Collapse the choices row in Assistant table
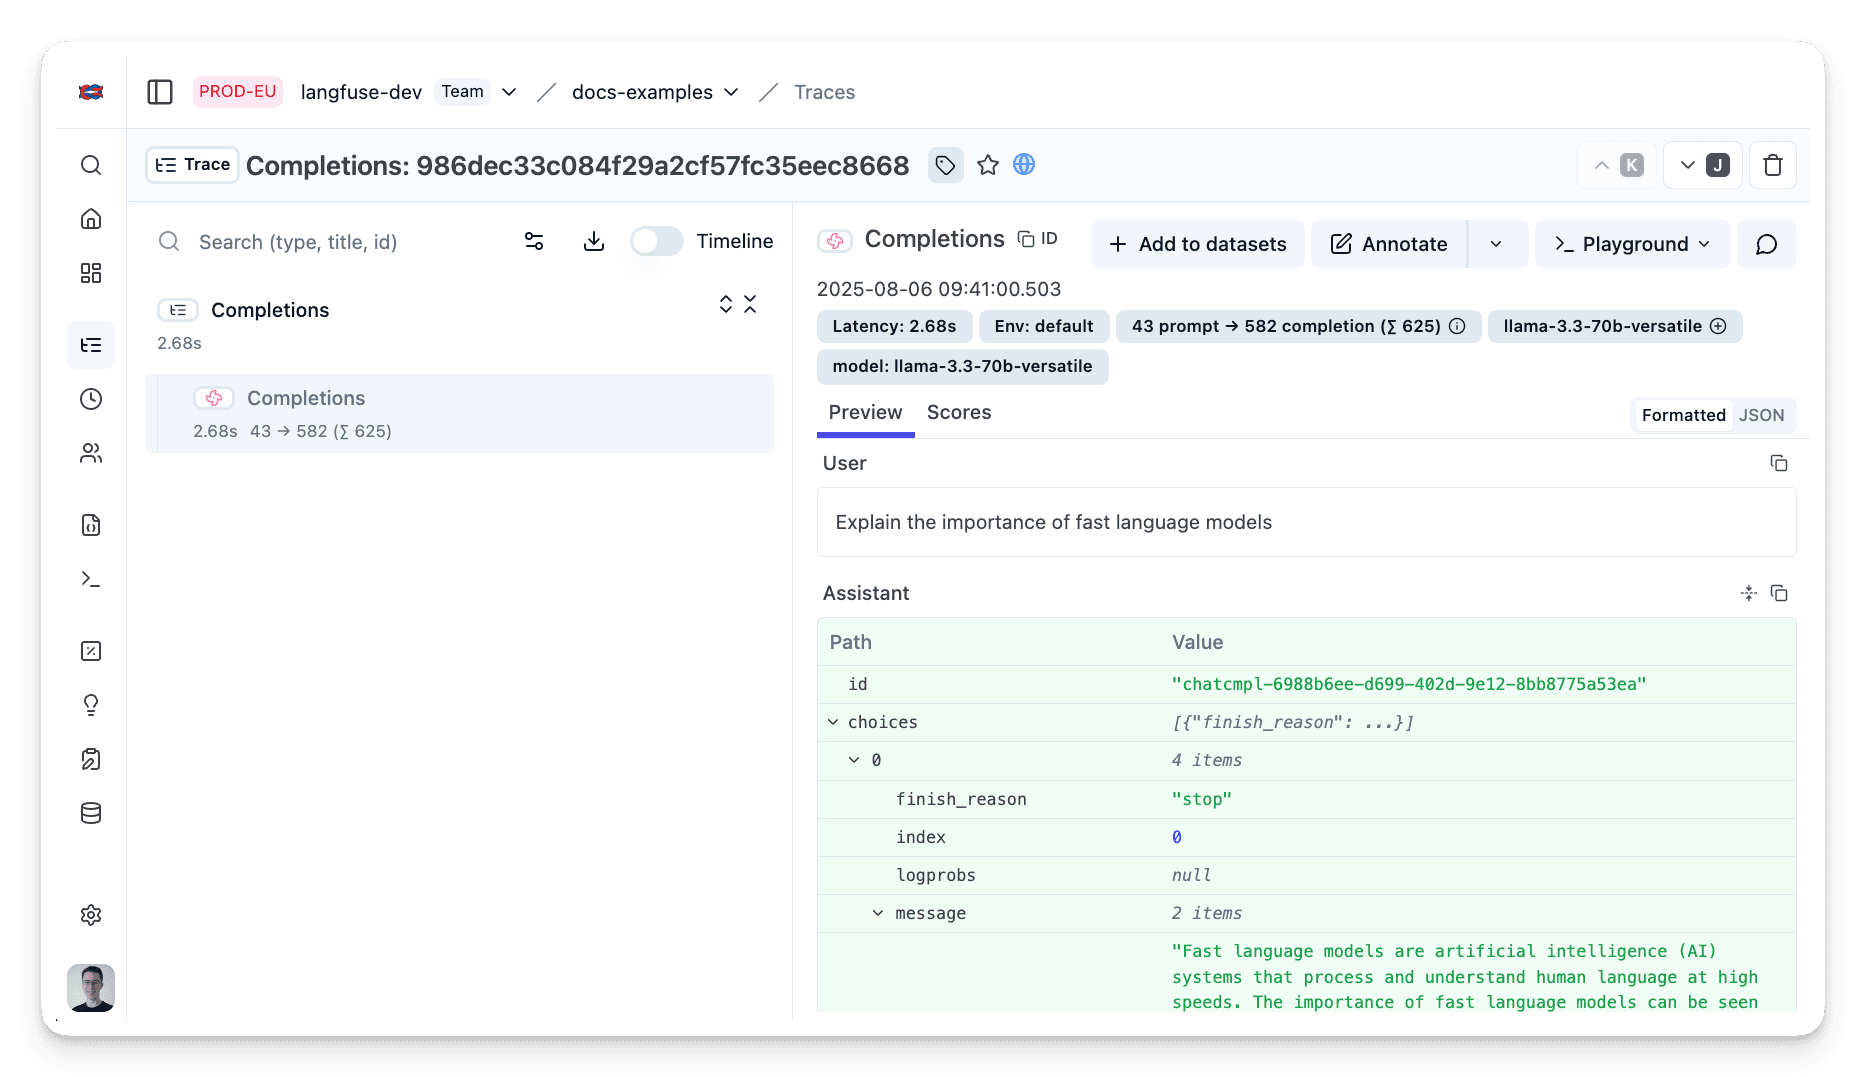The height and width of the screenshot is (1077, 1866). pos(833,722)
